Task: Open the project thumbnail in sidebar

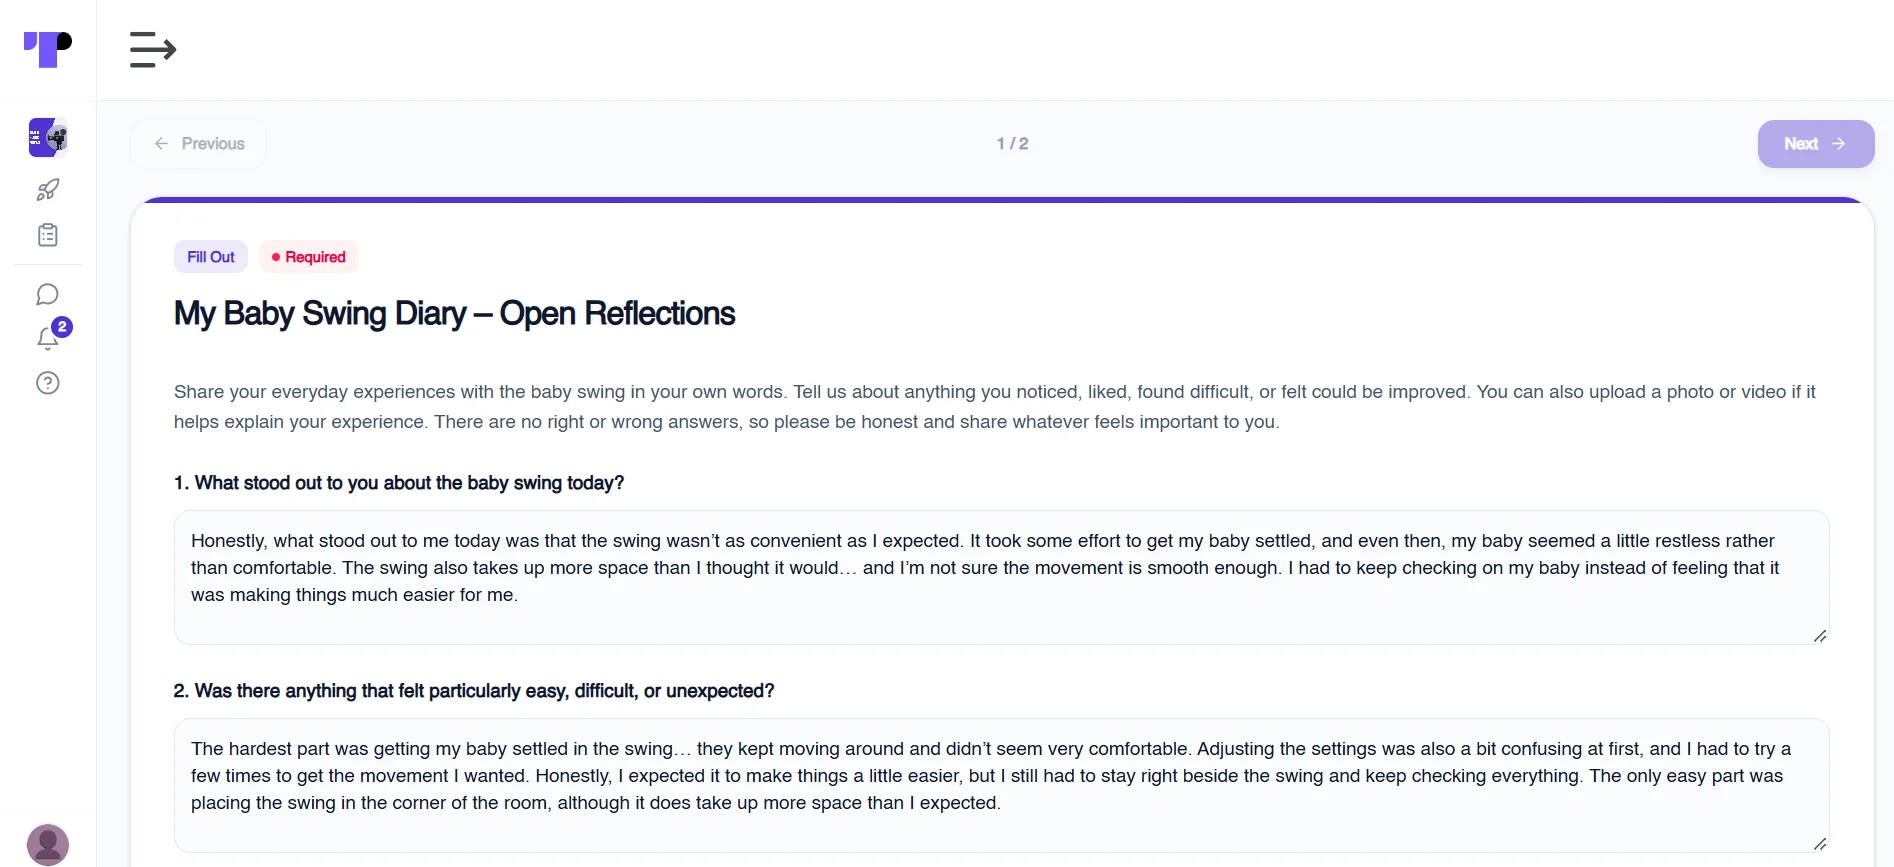Action: tap(48, 137)
